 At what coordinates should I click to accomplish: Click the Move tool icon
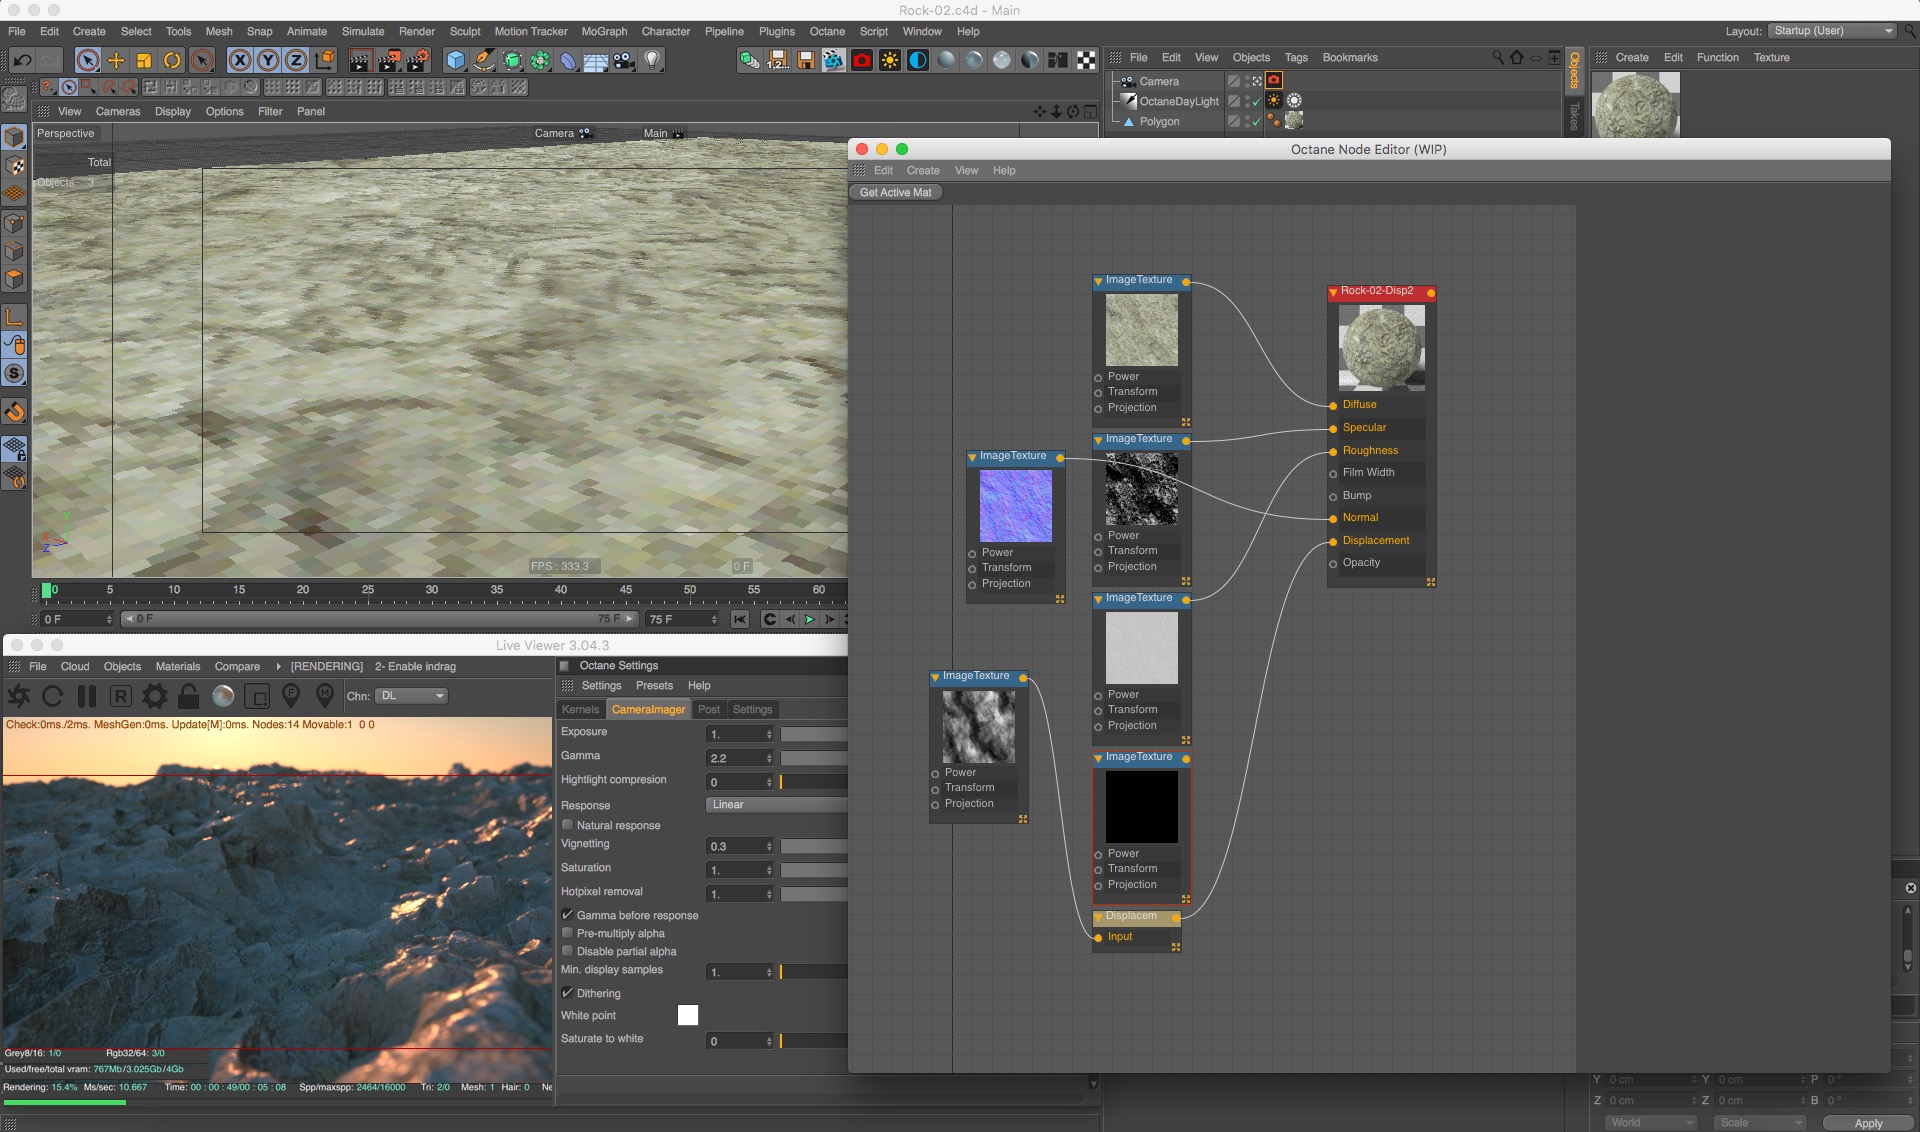click(x=116, y=61)
